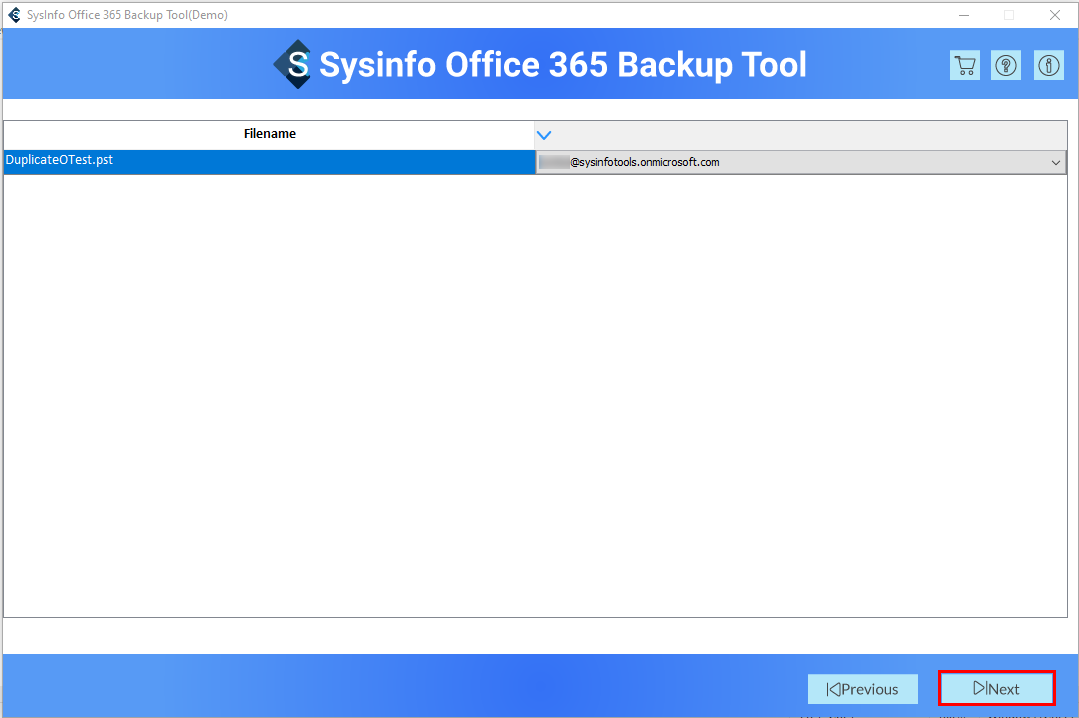
Task: Go back with the Previous button
Action: (862, 688)
